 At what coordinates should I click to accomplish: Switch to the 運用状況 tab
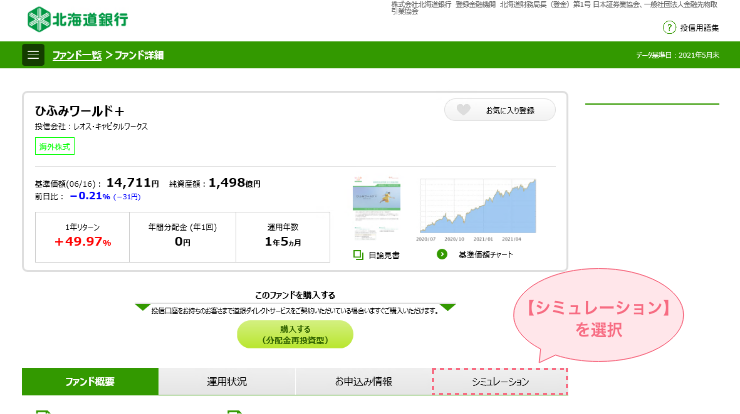tap(227, 381)
